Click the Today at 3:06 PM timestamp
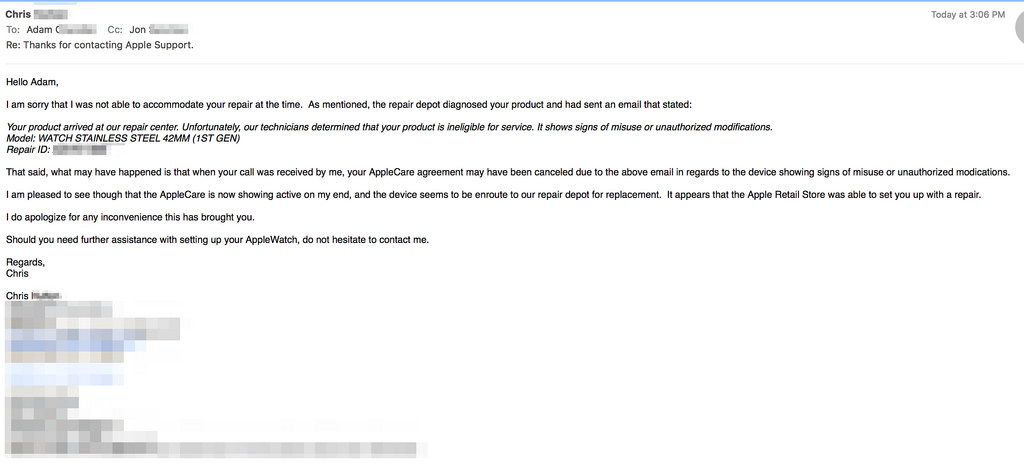 coord(968,14)
